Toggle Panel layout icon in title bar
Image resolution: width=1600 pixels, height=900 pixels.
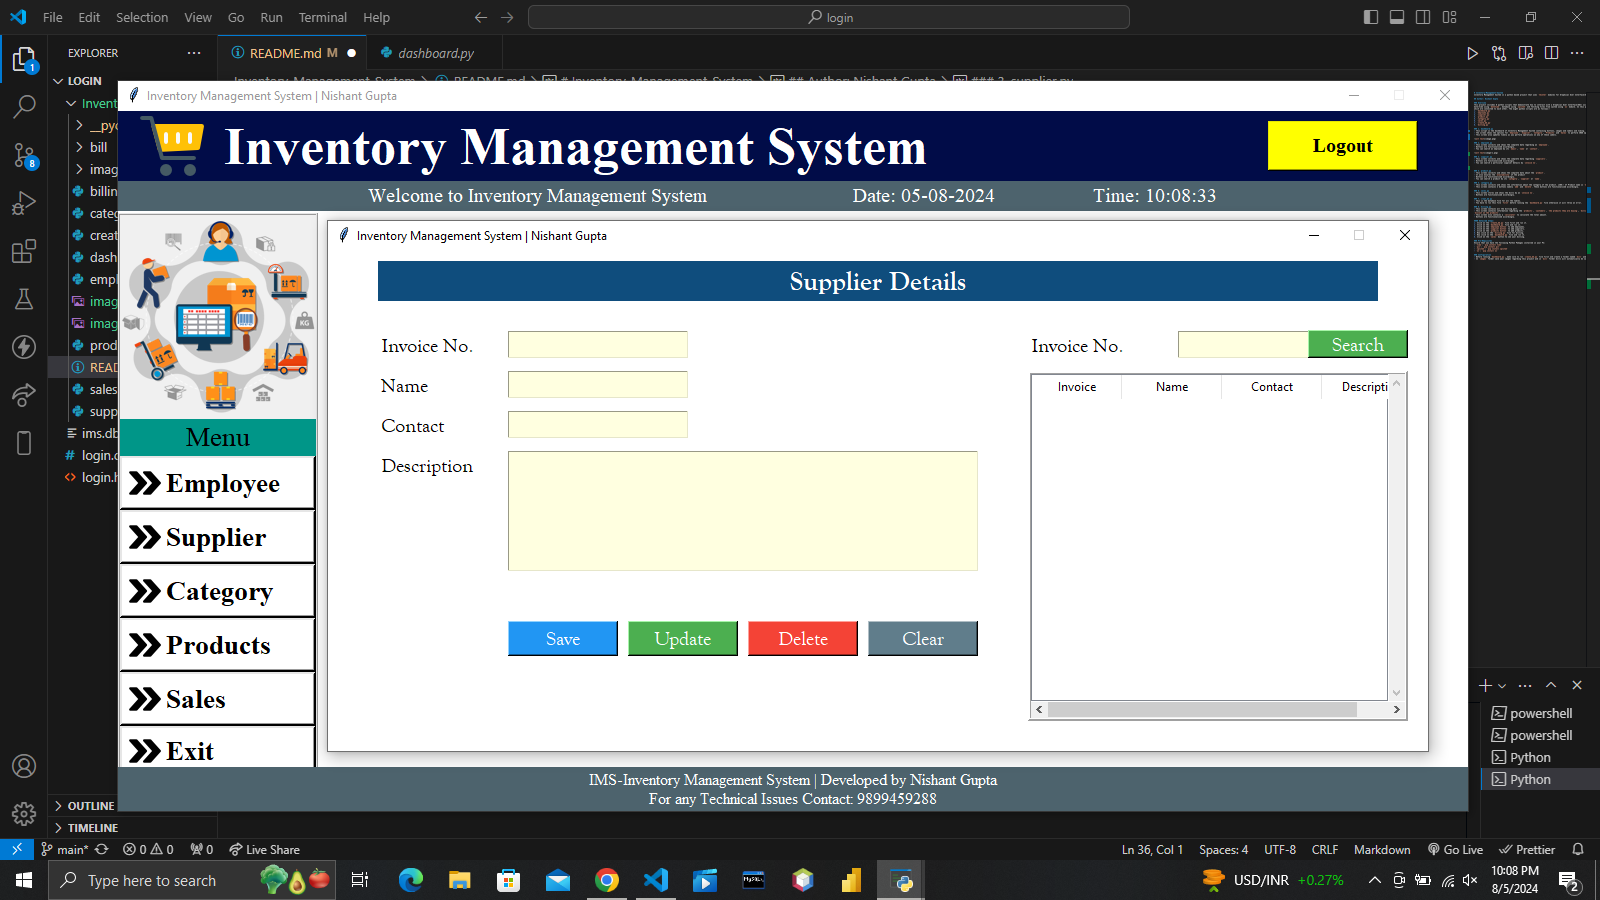1397,17
